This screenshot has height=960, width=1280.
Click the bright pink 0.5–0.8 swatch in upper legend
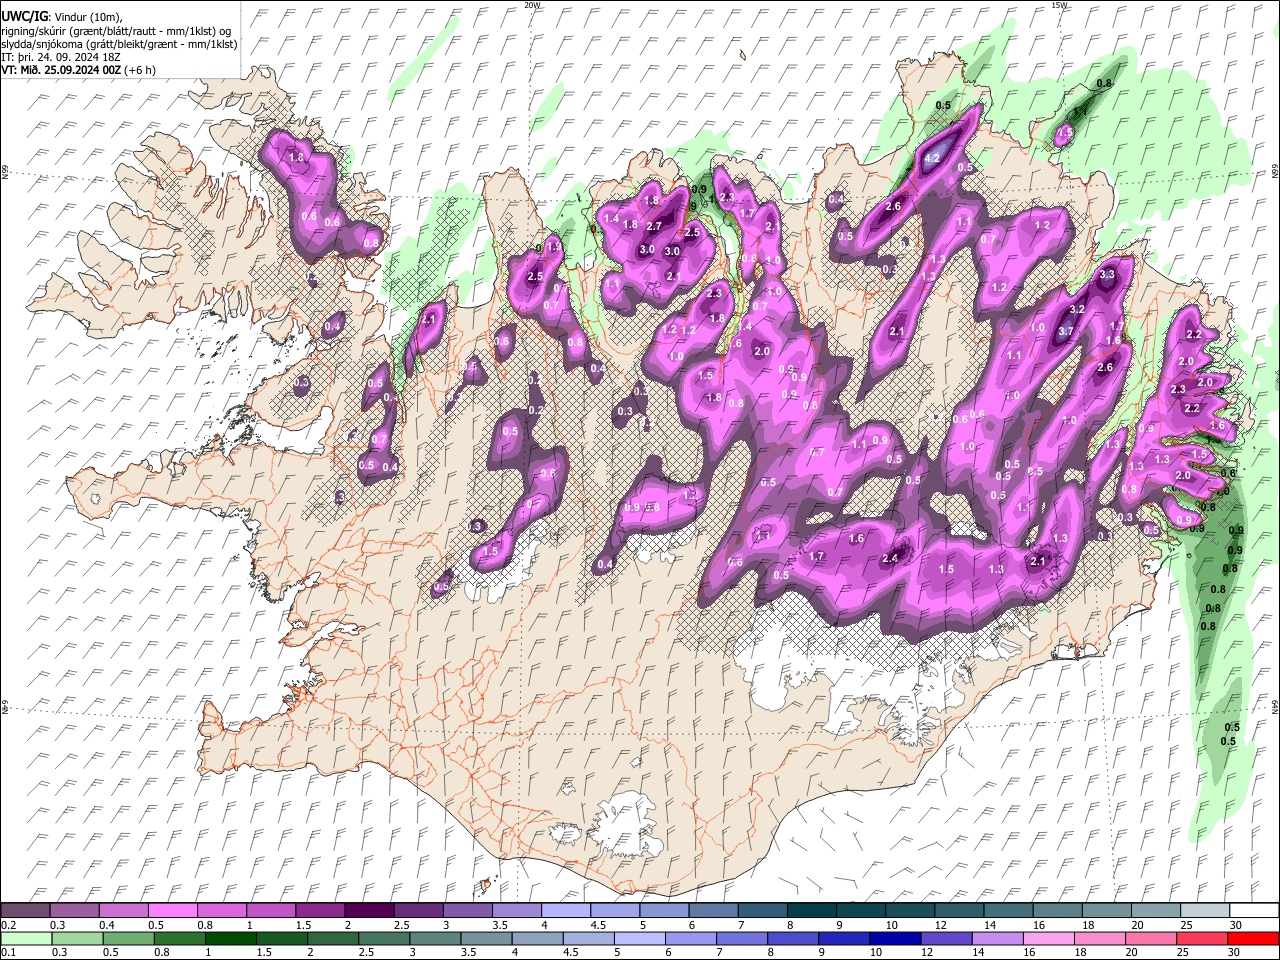tap(172, 910)
